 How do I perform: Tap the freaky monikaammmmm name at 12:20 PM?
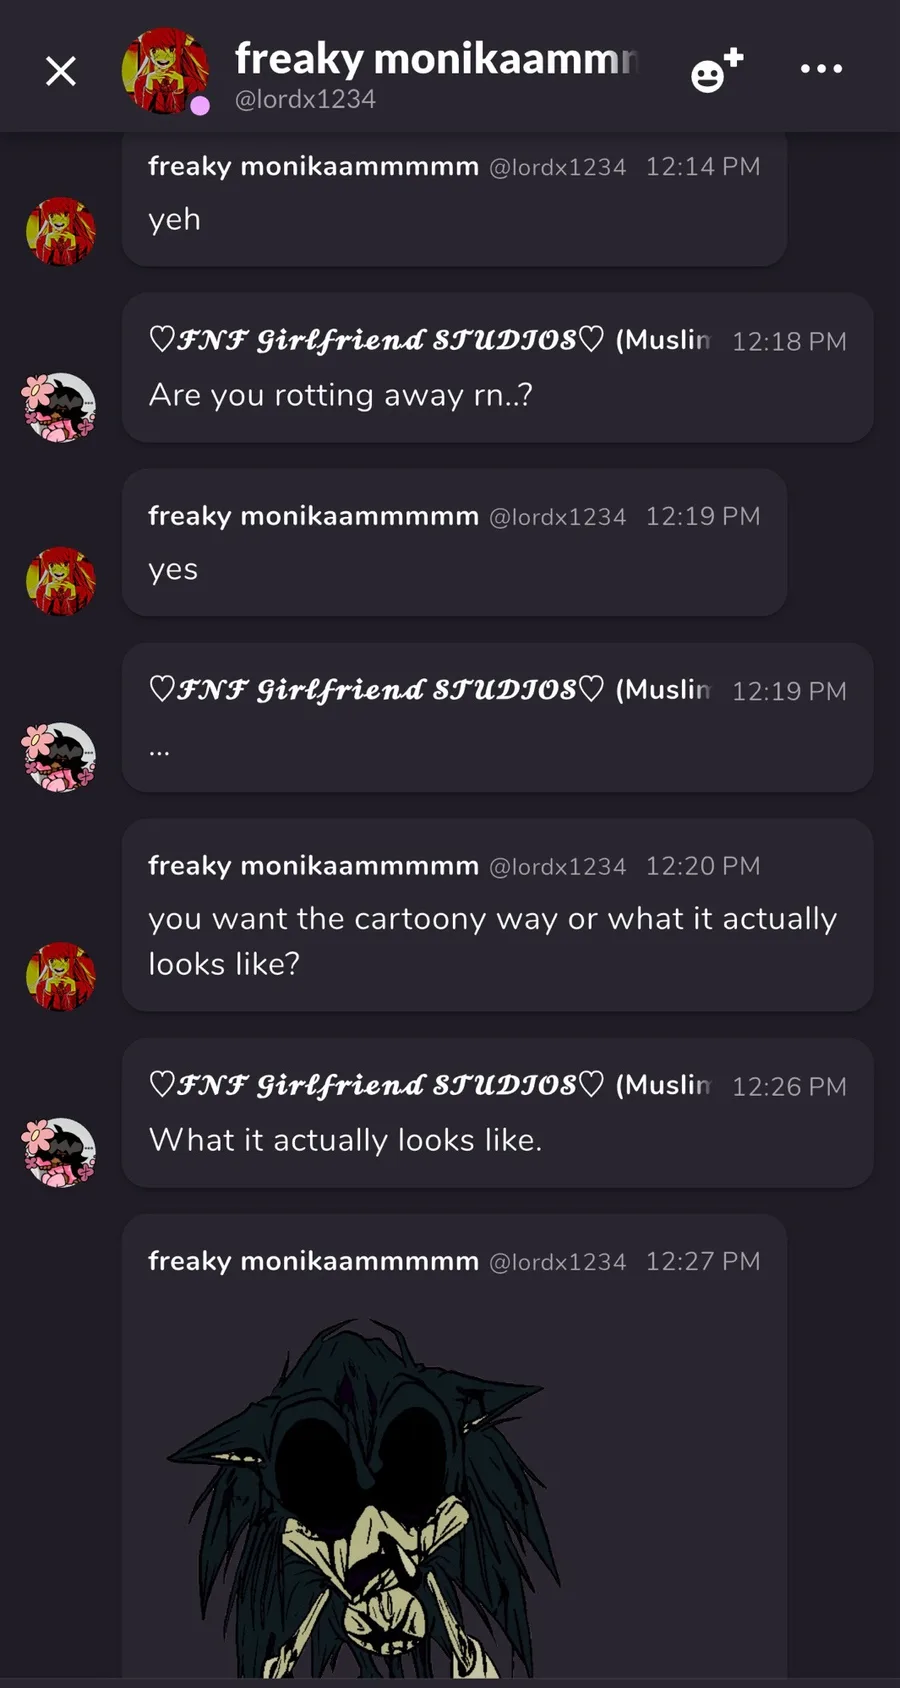pos(313,865)
